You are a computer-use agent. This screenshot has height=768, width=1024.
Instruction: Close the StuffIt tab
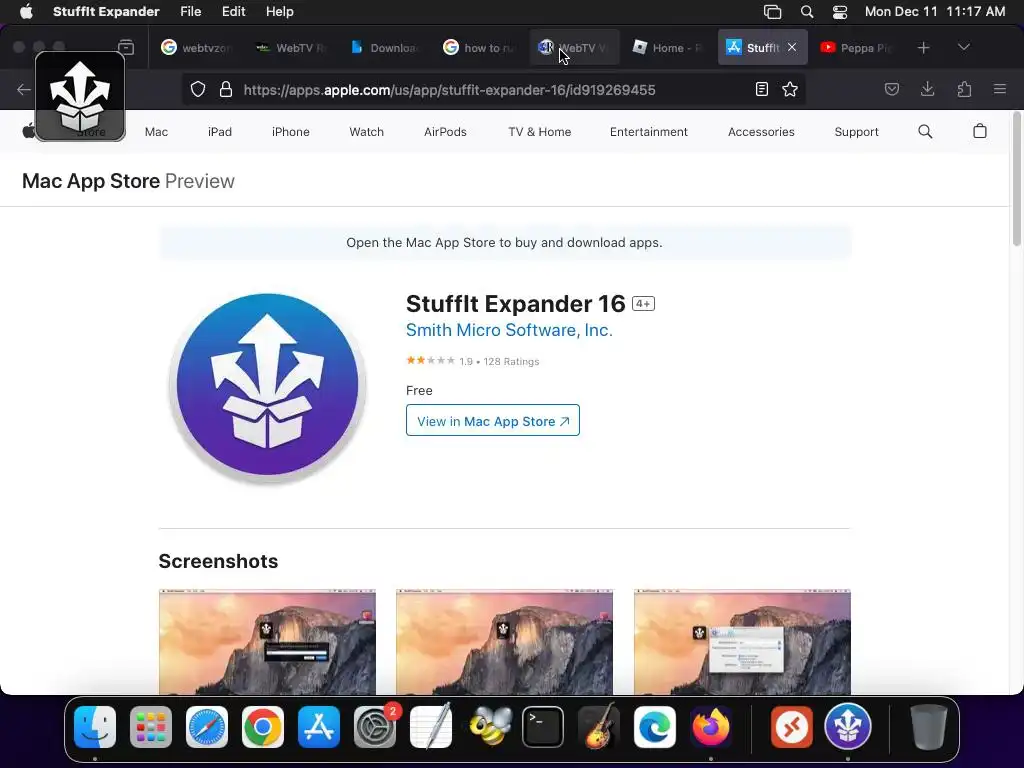click(792, 47)
